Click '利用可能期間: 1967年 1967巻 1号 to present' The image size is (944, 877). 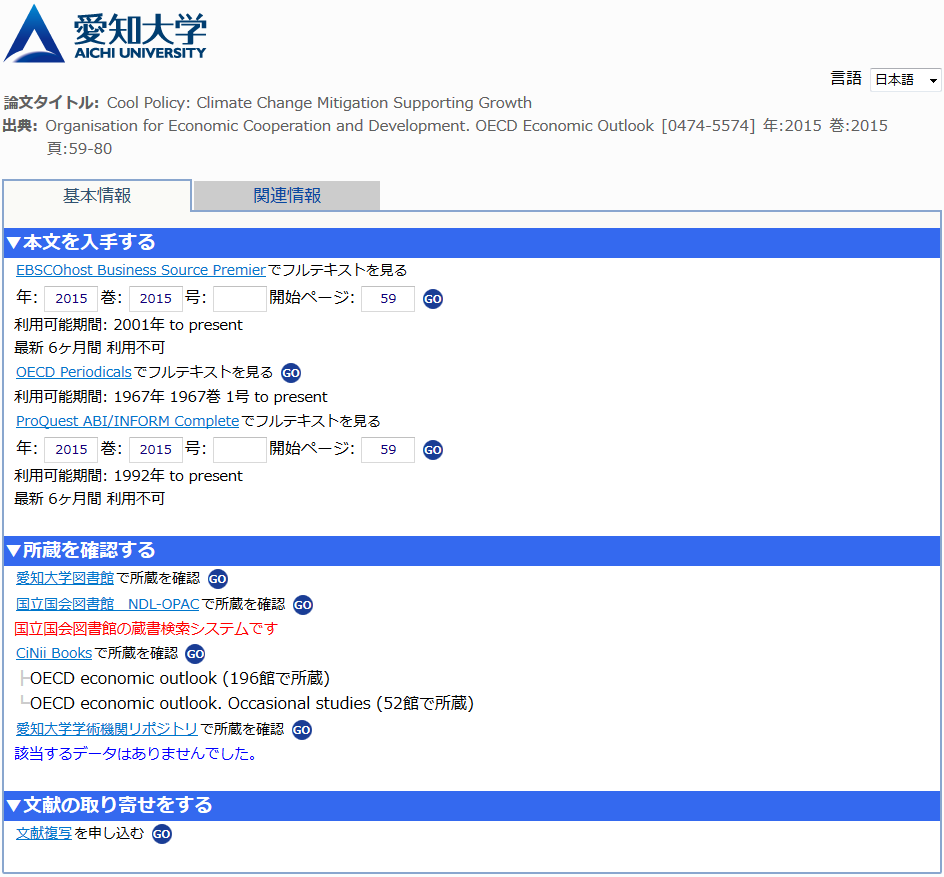(x=171, y=397)
